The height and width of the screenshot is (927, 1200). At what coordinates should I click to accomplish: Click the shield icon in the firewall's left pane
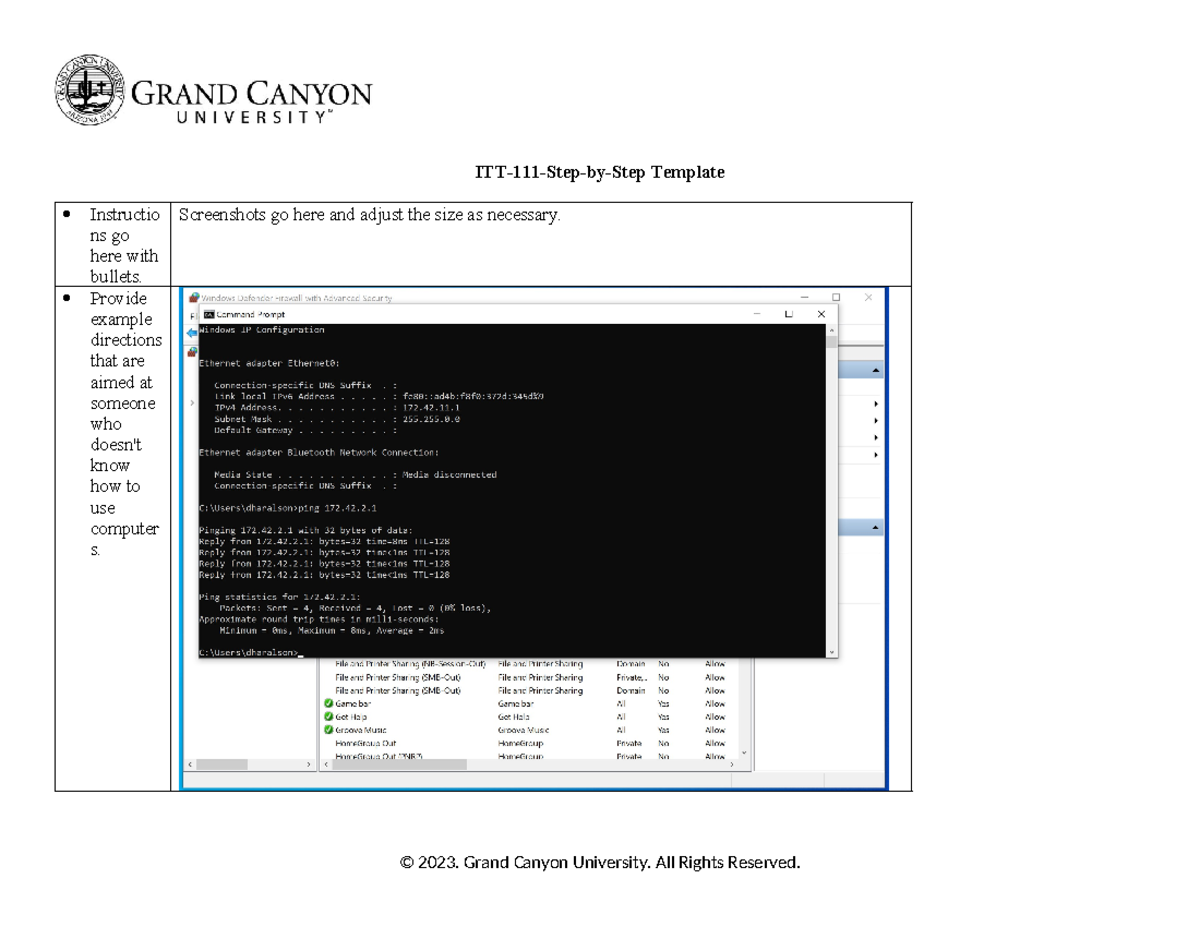(x=192, y=352)
